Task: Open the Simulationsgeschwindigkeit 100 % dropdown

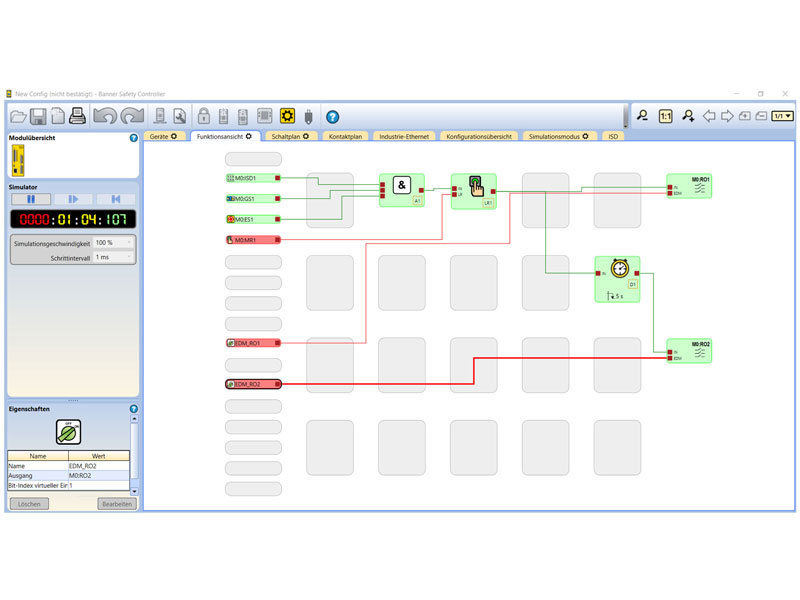Action: tap(114, 243)
